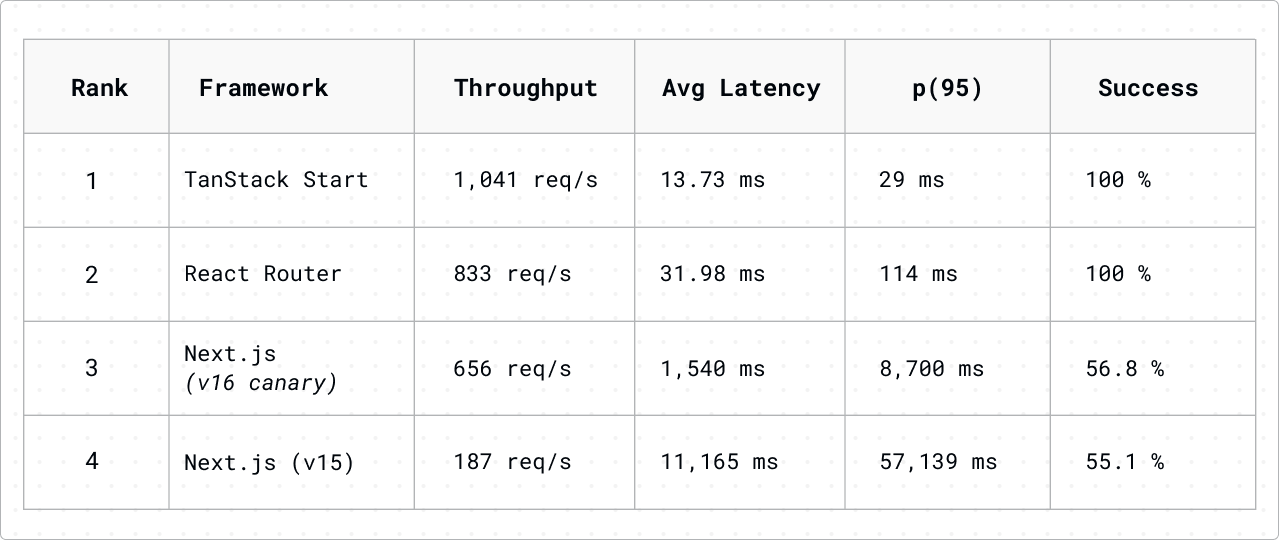Click the 1,041 req/s throughput value
The width and height of the screenshot is (1279, 540).
(525, 180)
